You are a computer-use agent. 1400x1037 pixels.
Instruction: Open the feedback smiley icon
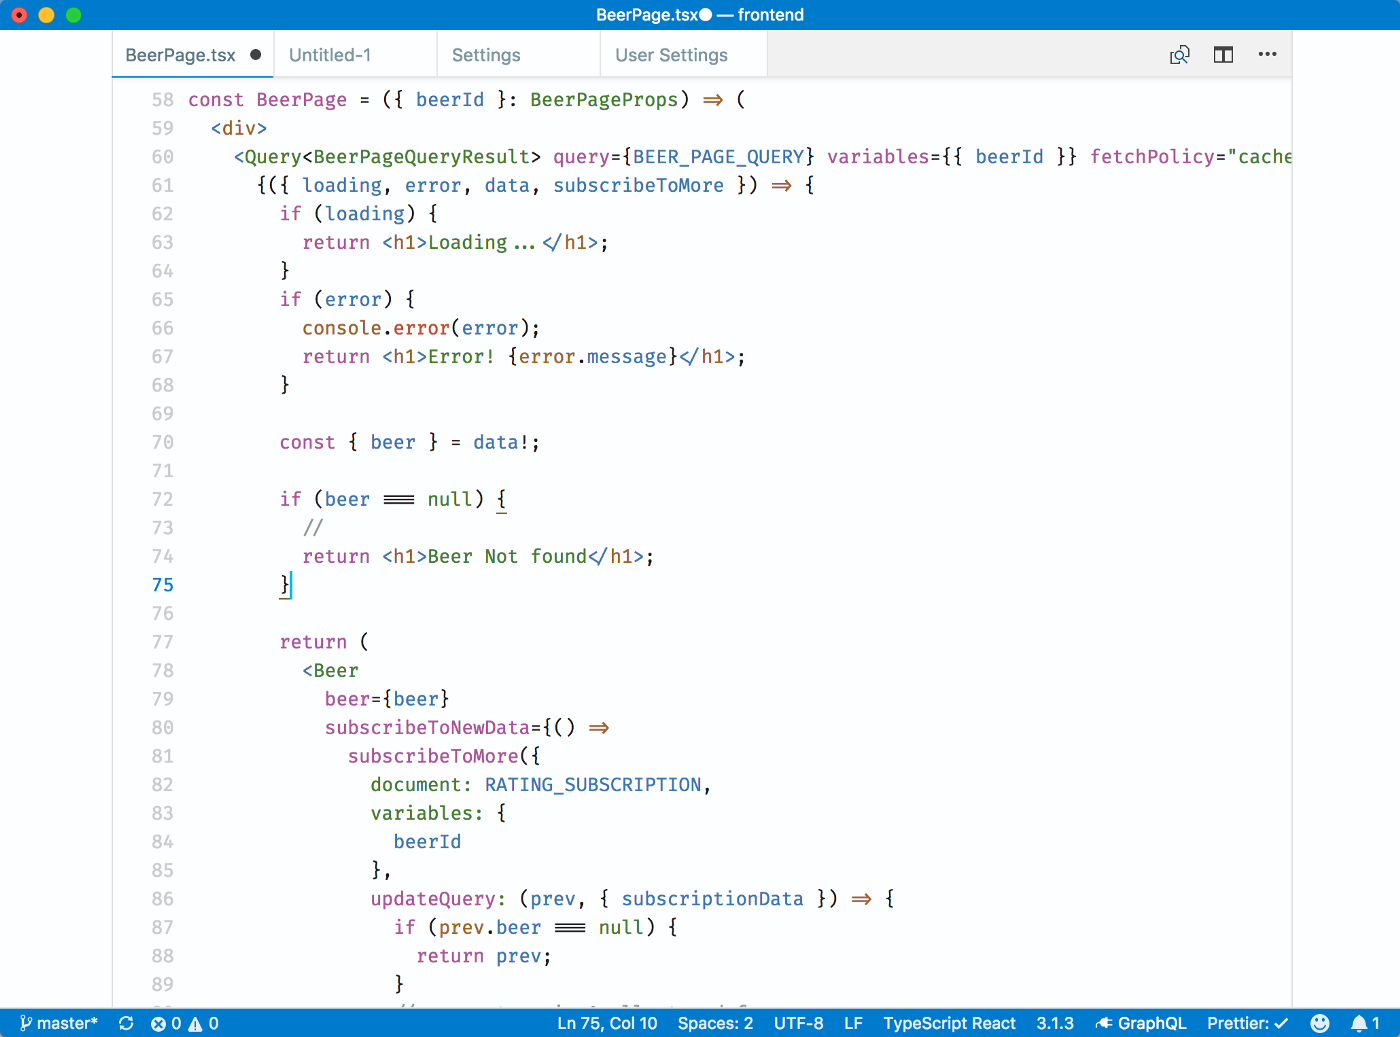tap(1320, 1023)
